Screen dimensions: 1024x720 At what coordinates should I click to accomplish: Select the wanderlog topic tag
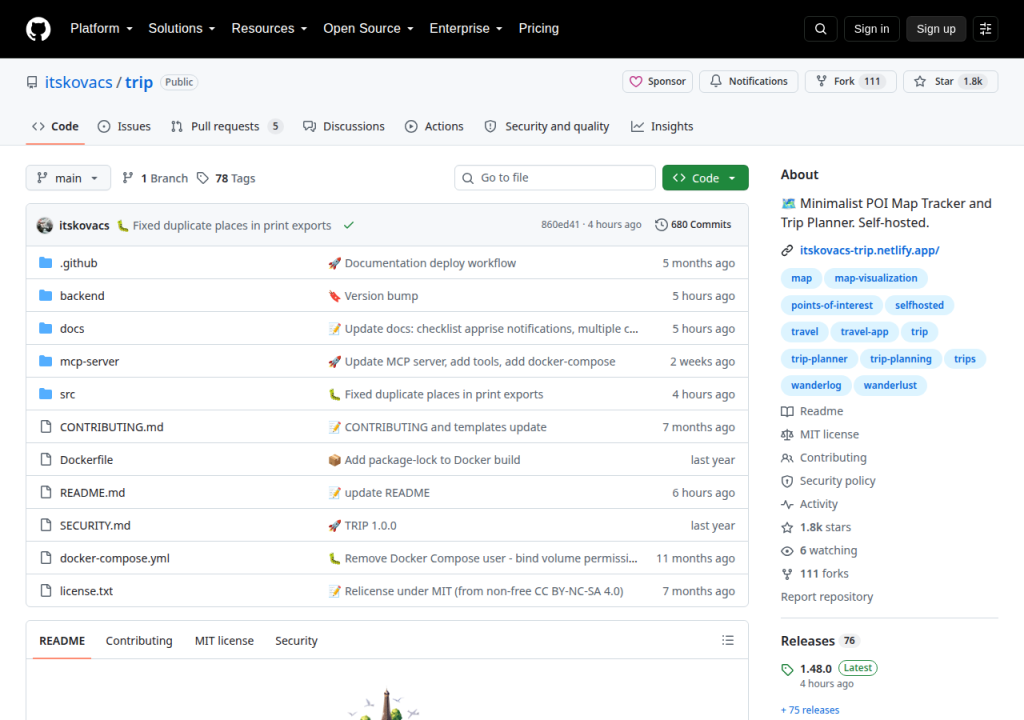pos(816,385)
